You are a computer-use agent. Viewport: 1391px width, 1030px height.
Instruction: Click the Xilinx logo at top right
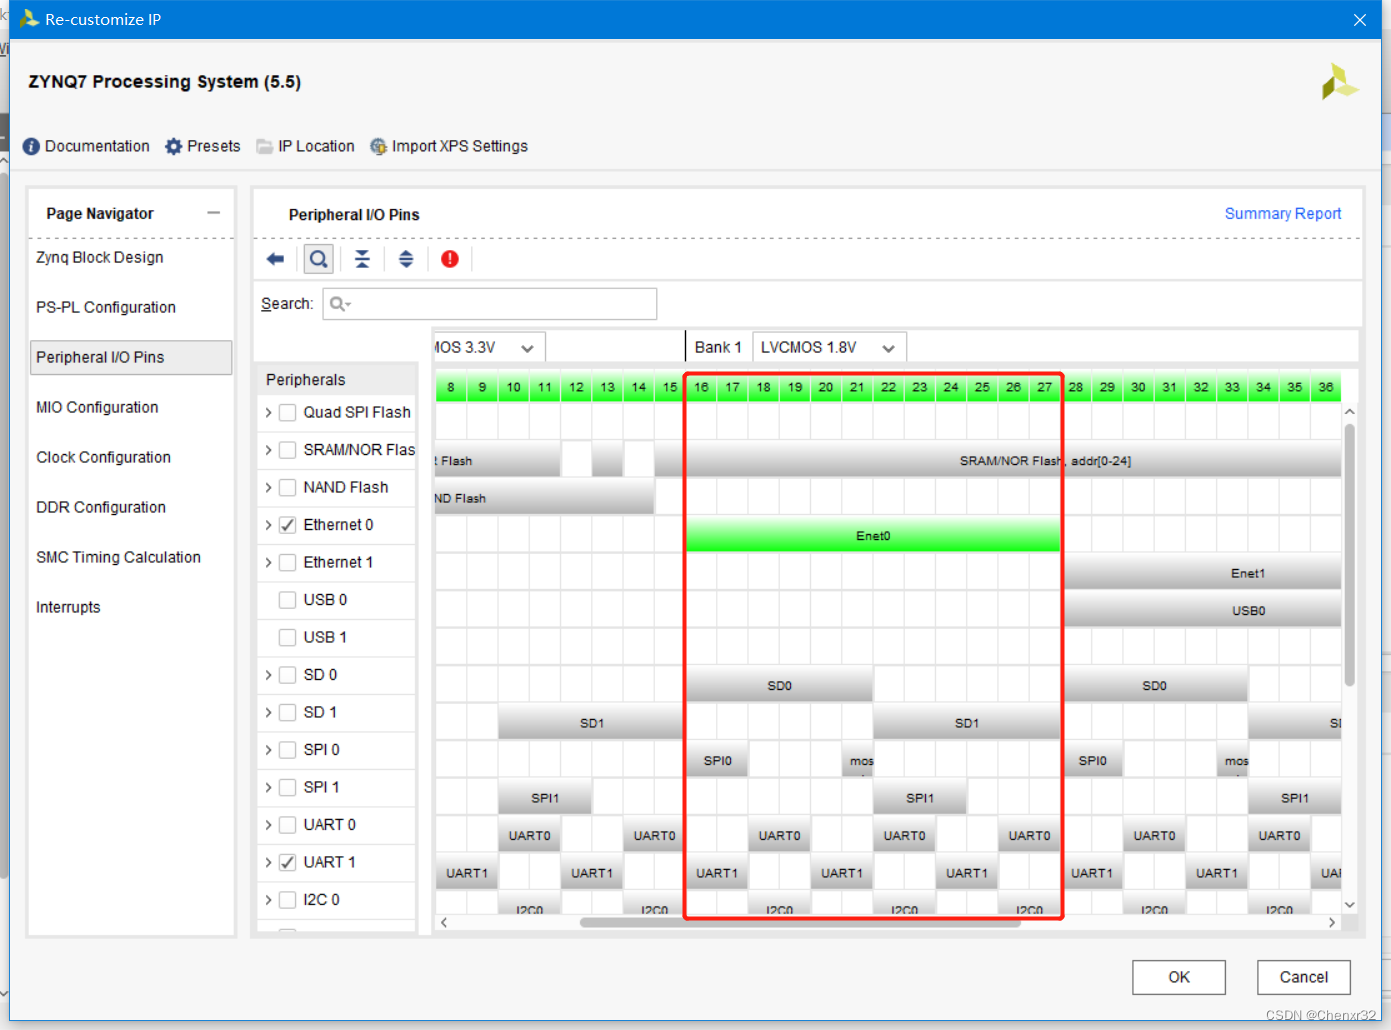coord(1339,82)
